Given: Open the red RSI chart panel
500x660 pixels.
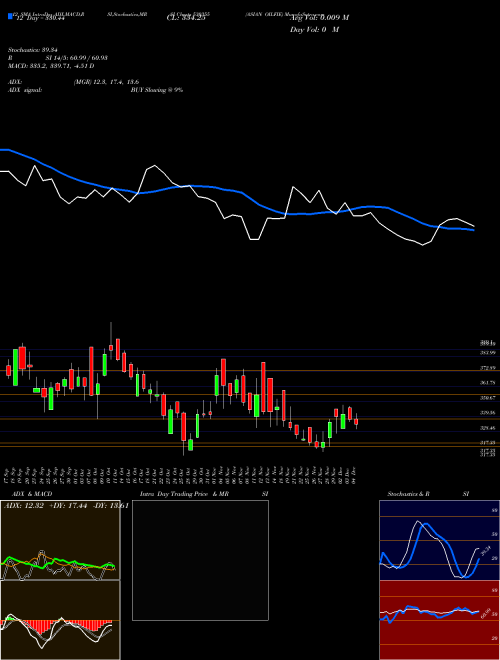Looking at the screenshot, I should 439,620.
